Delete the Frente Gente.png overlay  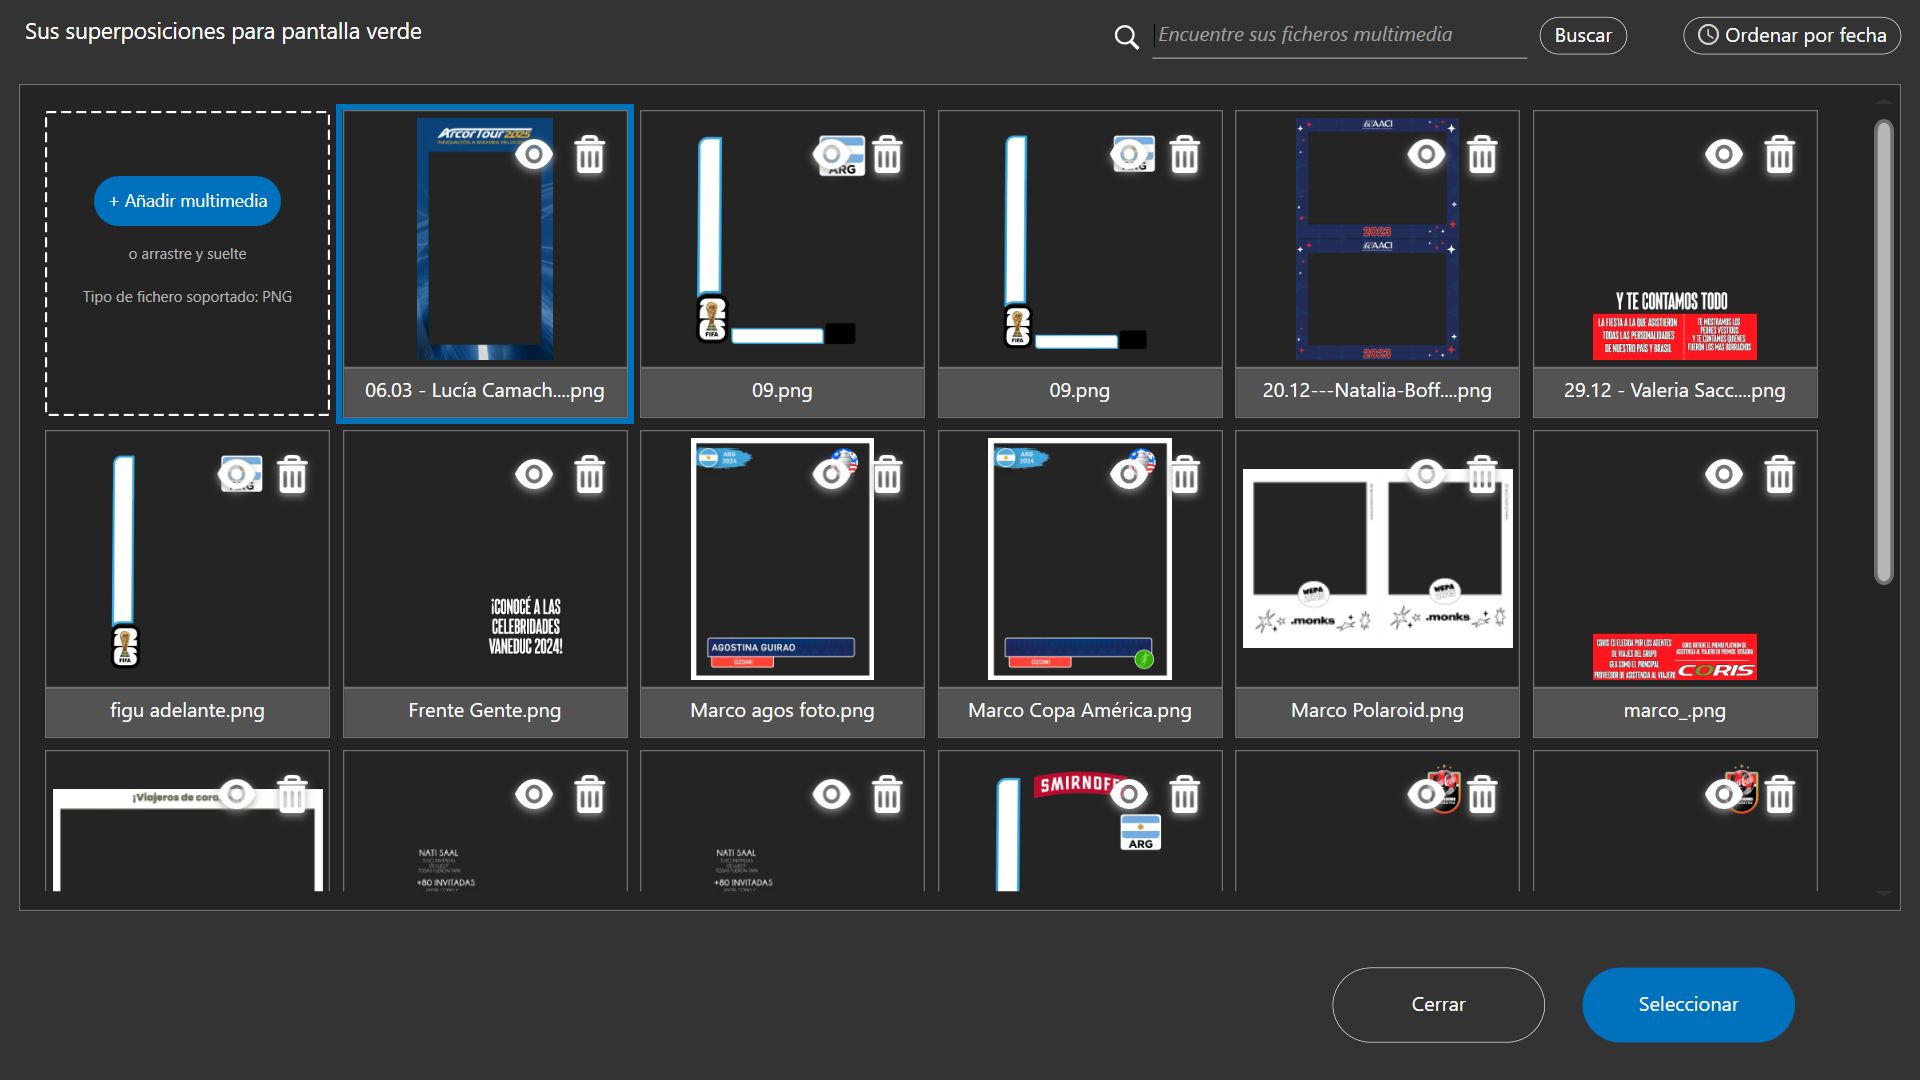click(590, 475)
